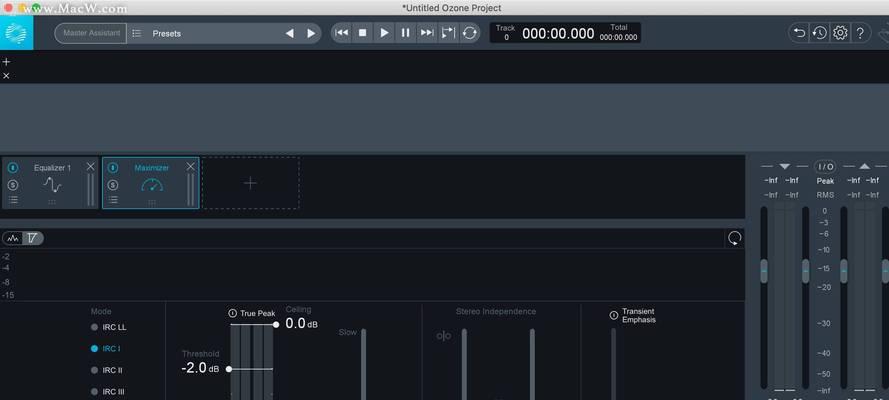
Task: Click the left output gain fader handle
Action: click(x=844, y=271)
